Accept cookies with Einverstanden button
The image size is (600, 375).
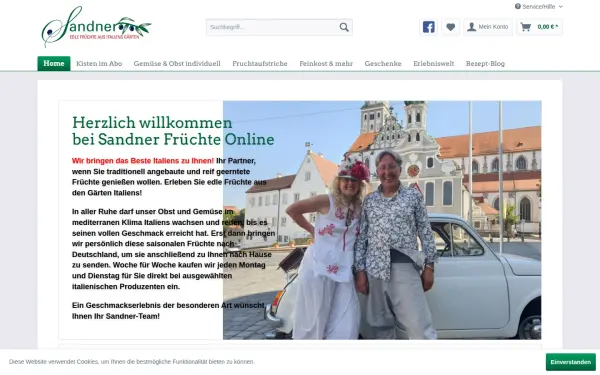click(x=571, y=362)
